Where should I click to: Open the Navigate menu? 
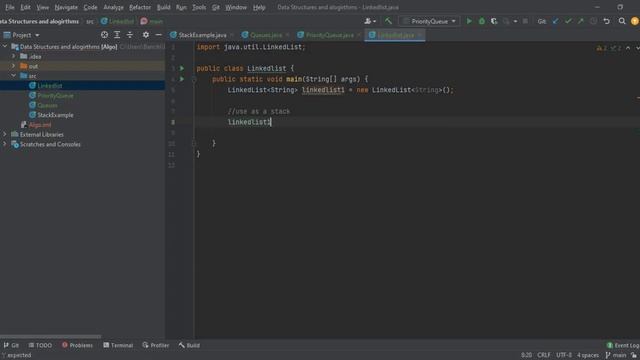coord(66,7)
